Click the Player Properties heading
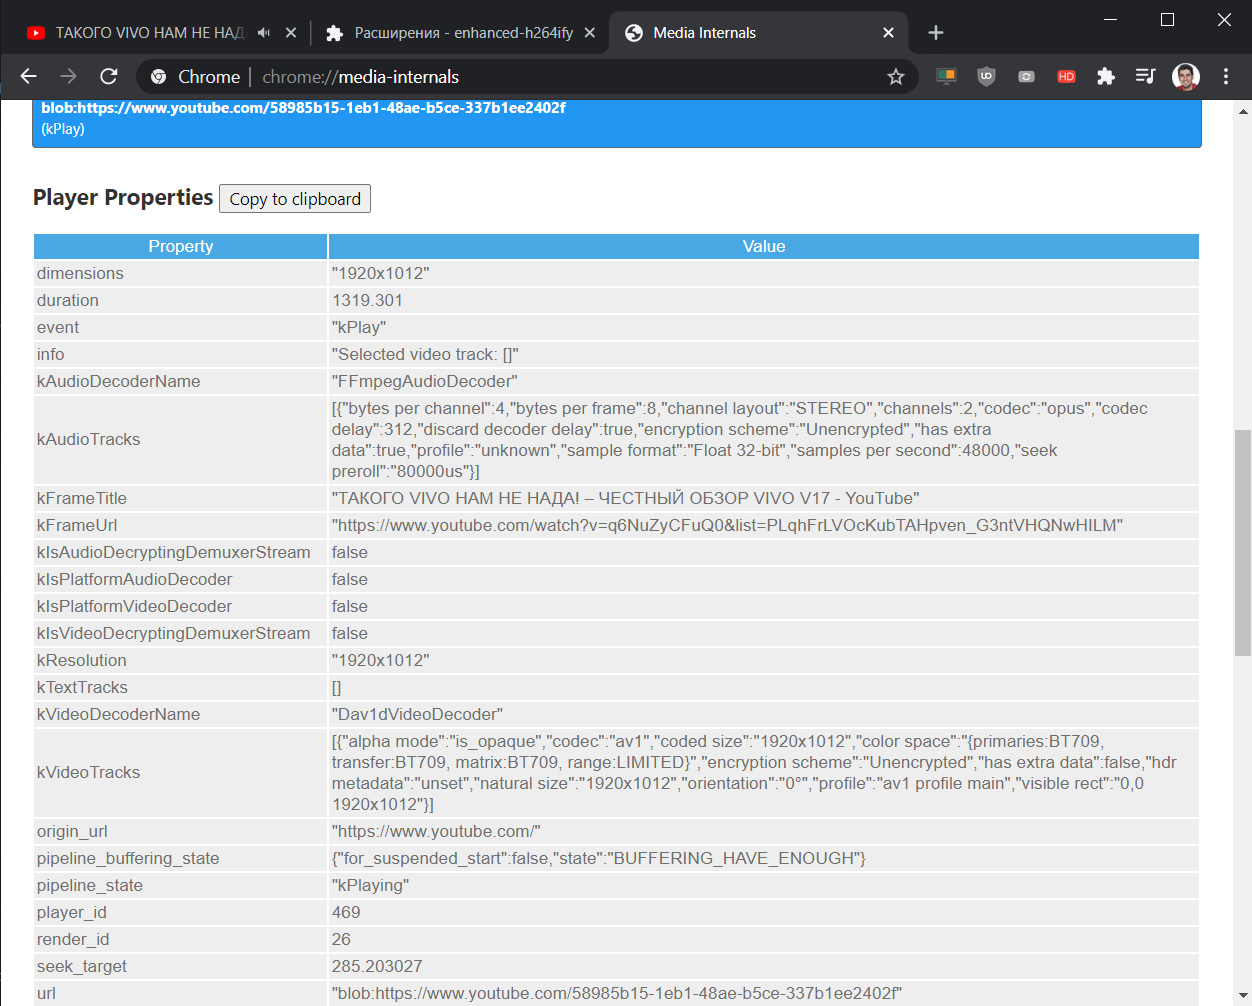 123,197
